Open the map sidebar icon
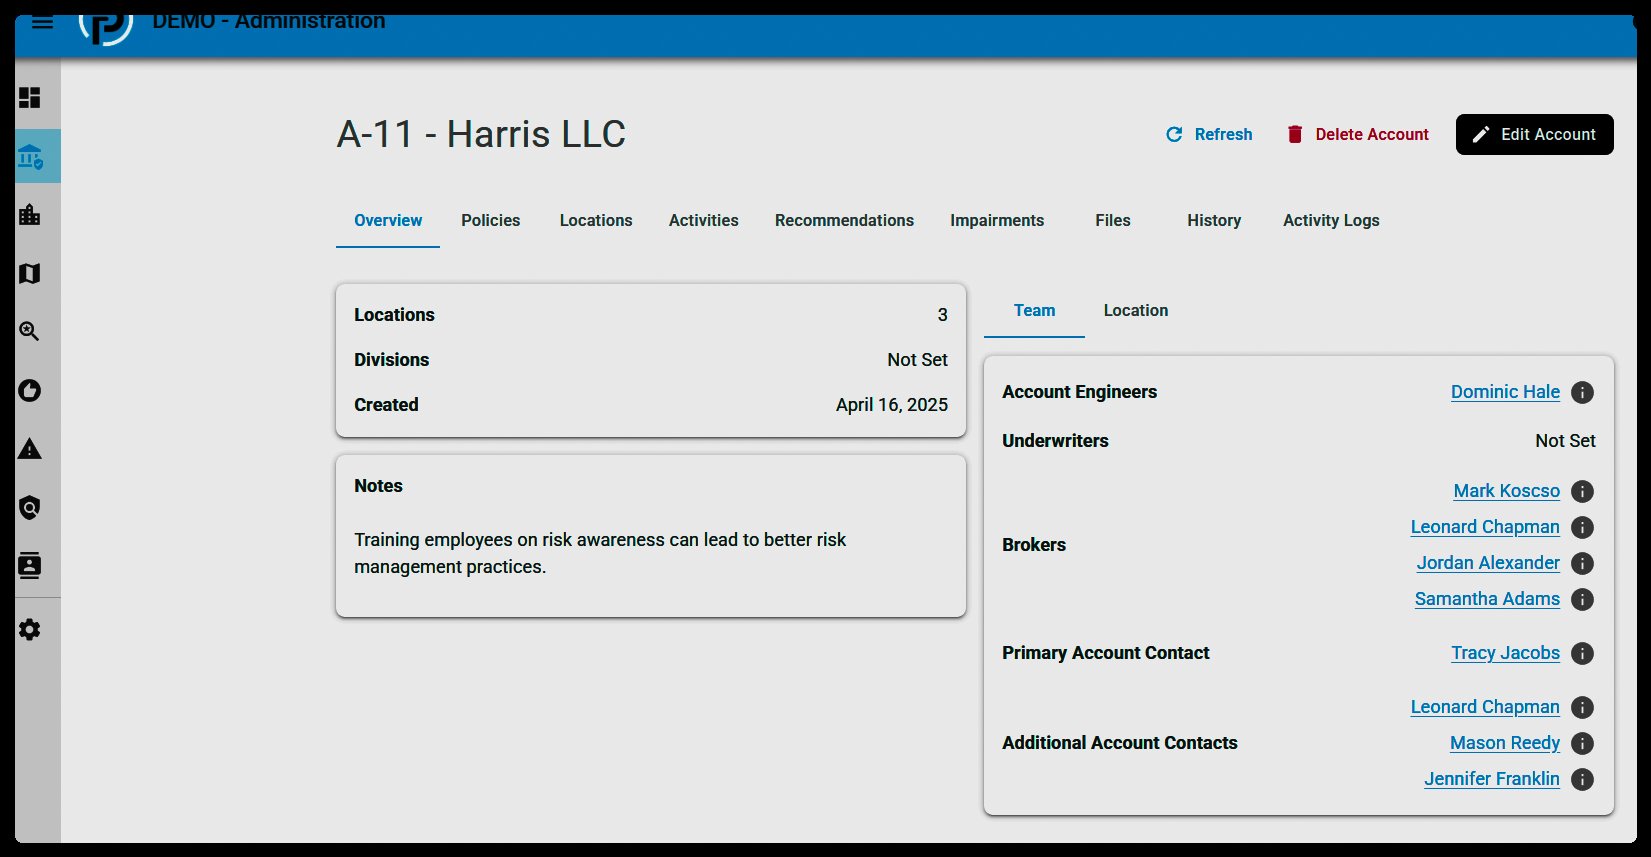The height and width of the screenshot is (857, 1651). coord(30,273)
